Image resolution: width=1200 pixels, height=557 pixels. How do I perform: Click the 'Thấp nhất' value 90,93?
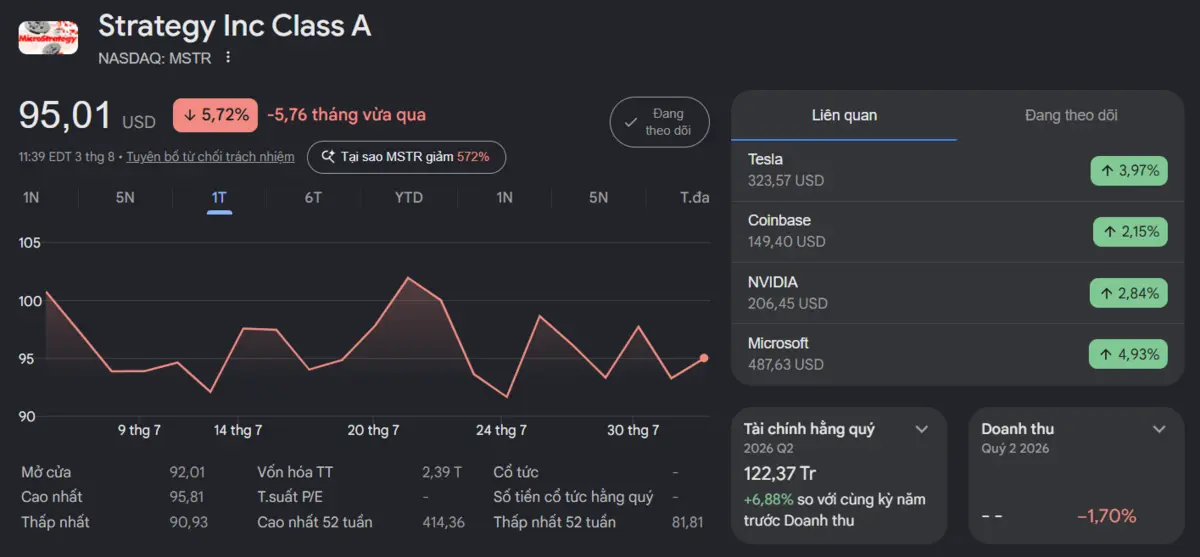point(187,522)
